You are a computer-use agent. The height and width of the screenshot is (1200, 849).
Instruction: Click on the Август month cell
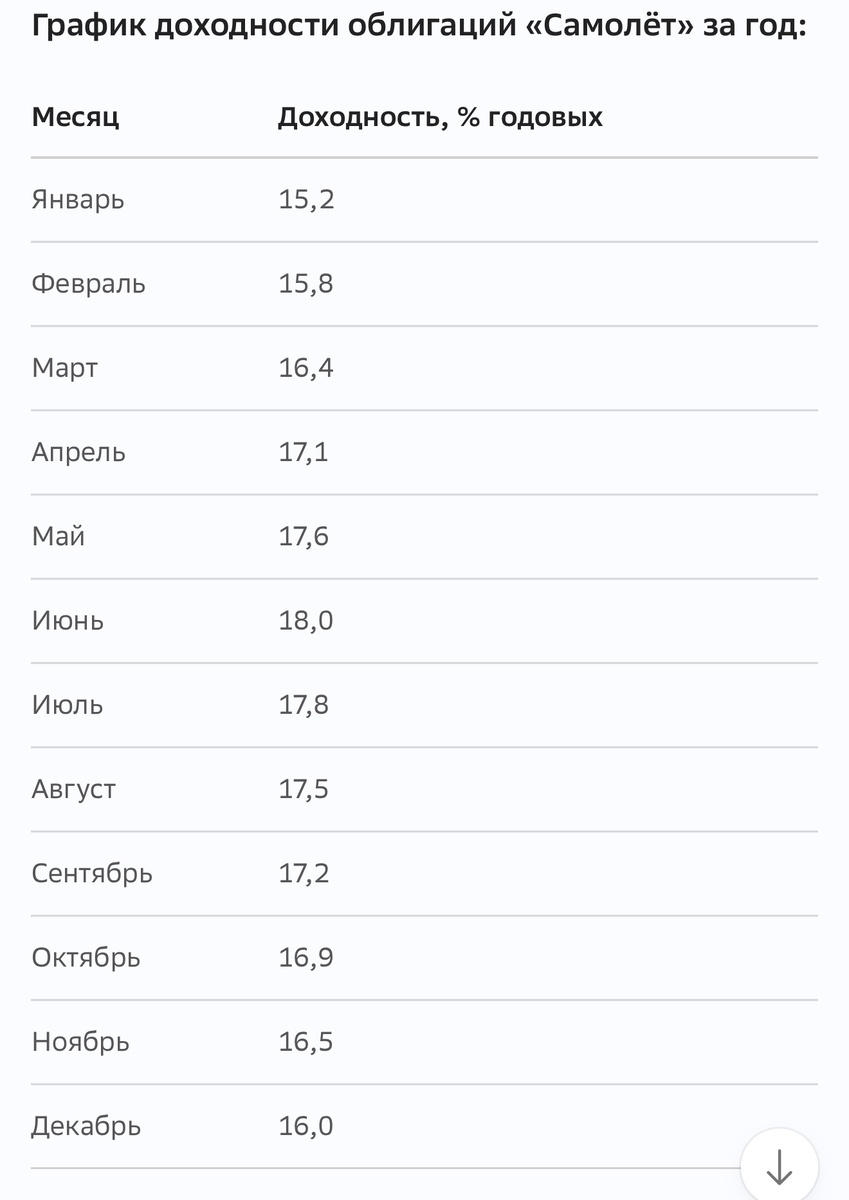pos(73,789)
